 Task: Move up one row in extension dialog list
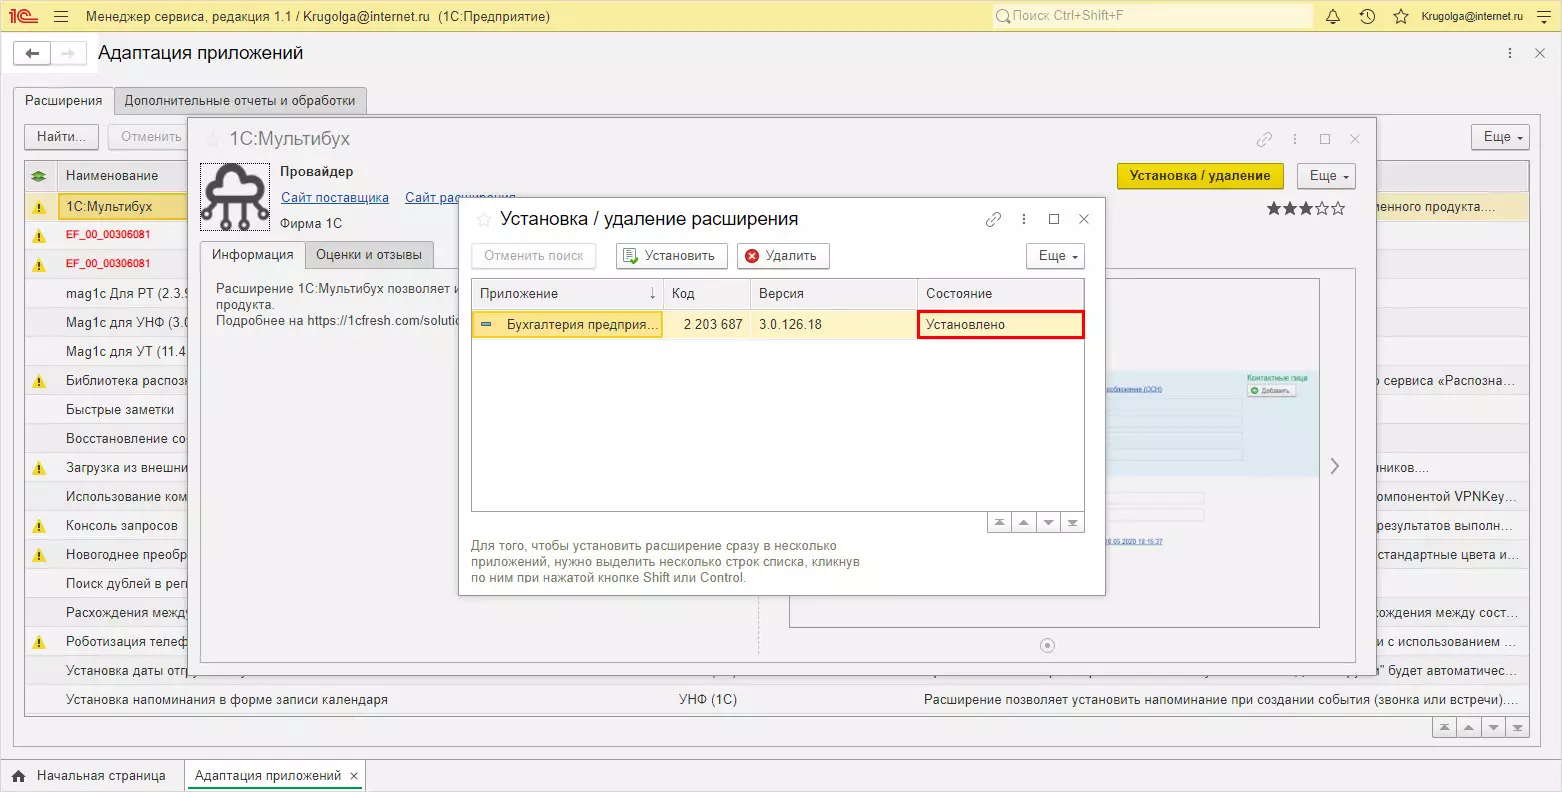1023,523
